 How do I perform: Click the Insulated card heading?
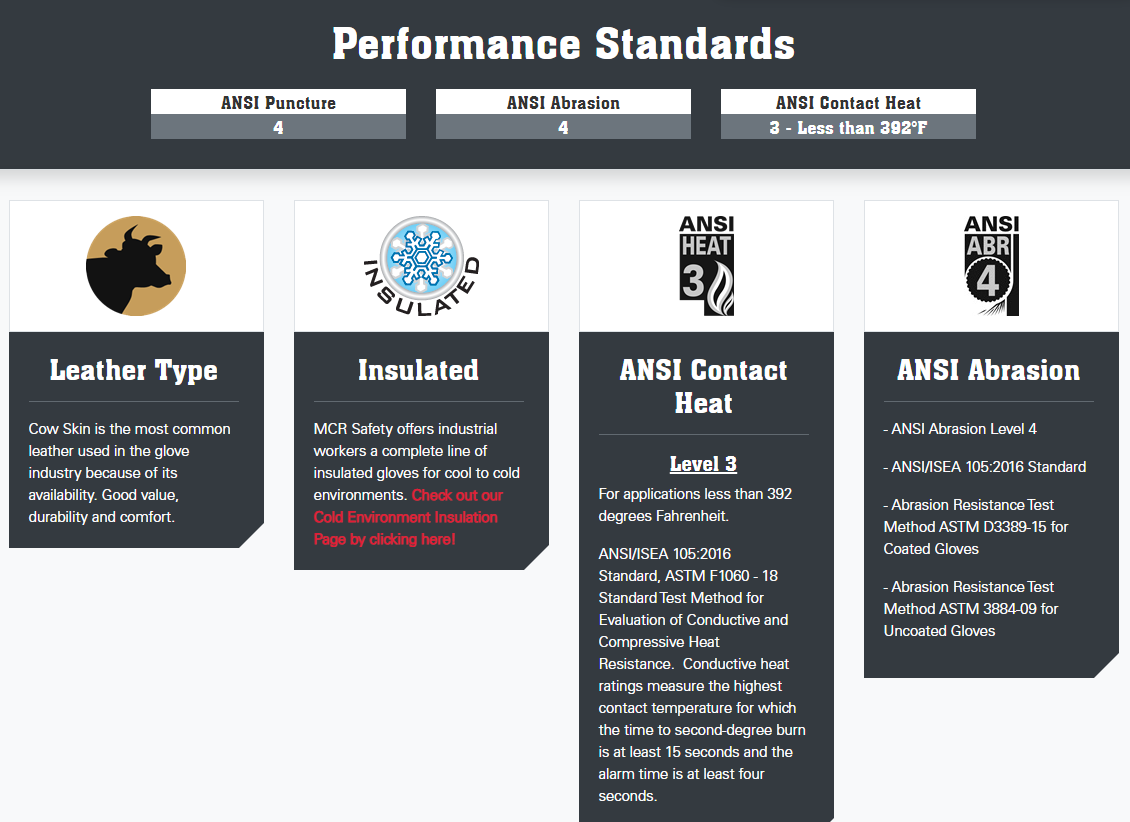418,370
